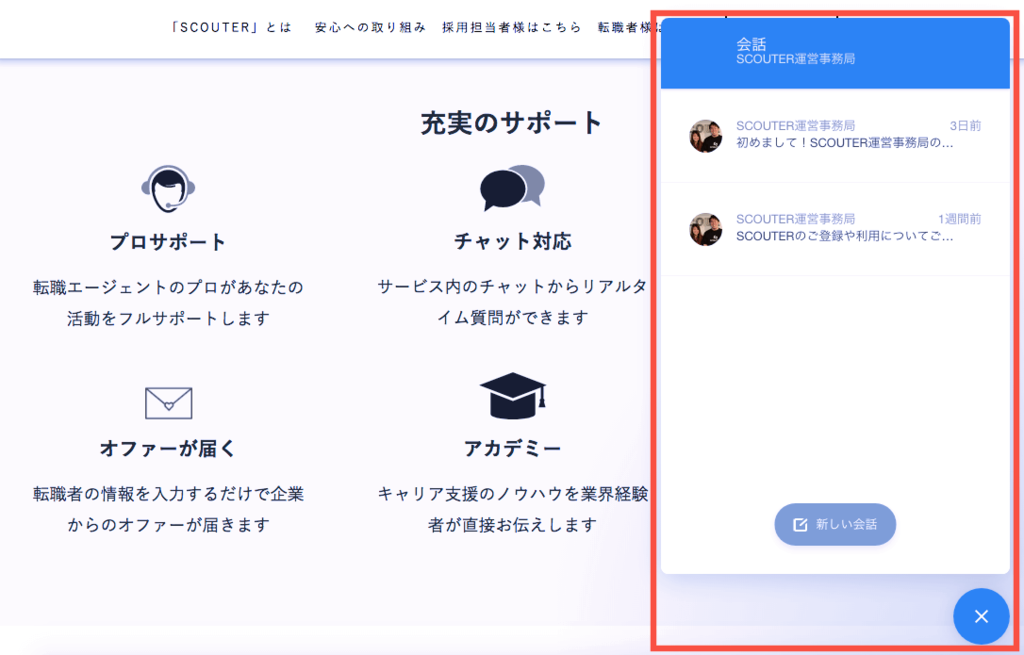
Task: Select the アカデミー title text
Action: click(x=513, y=449)
